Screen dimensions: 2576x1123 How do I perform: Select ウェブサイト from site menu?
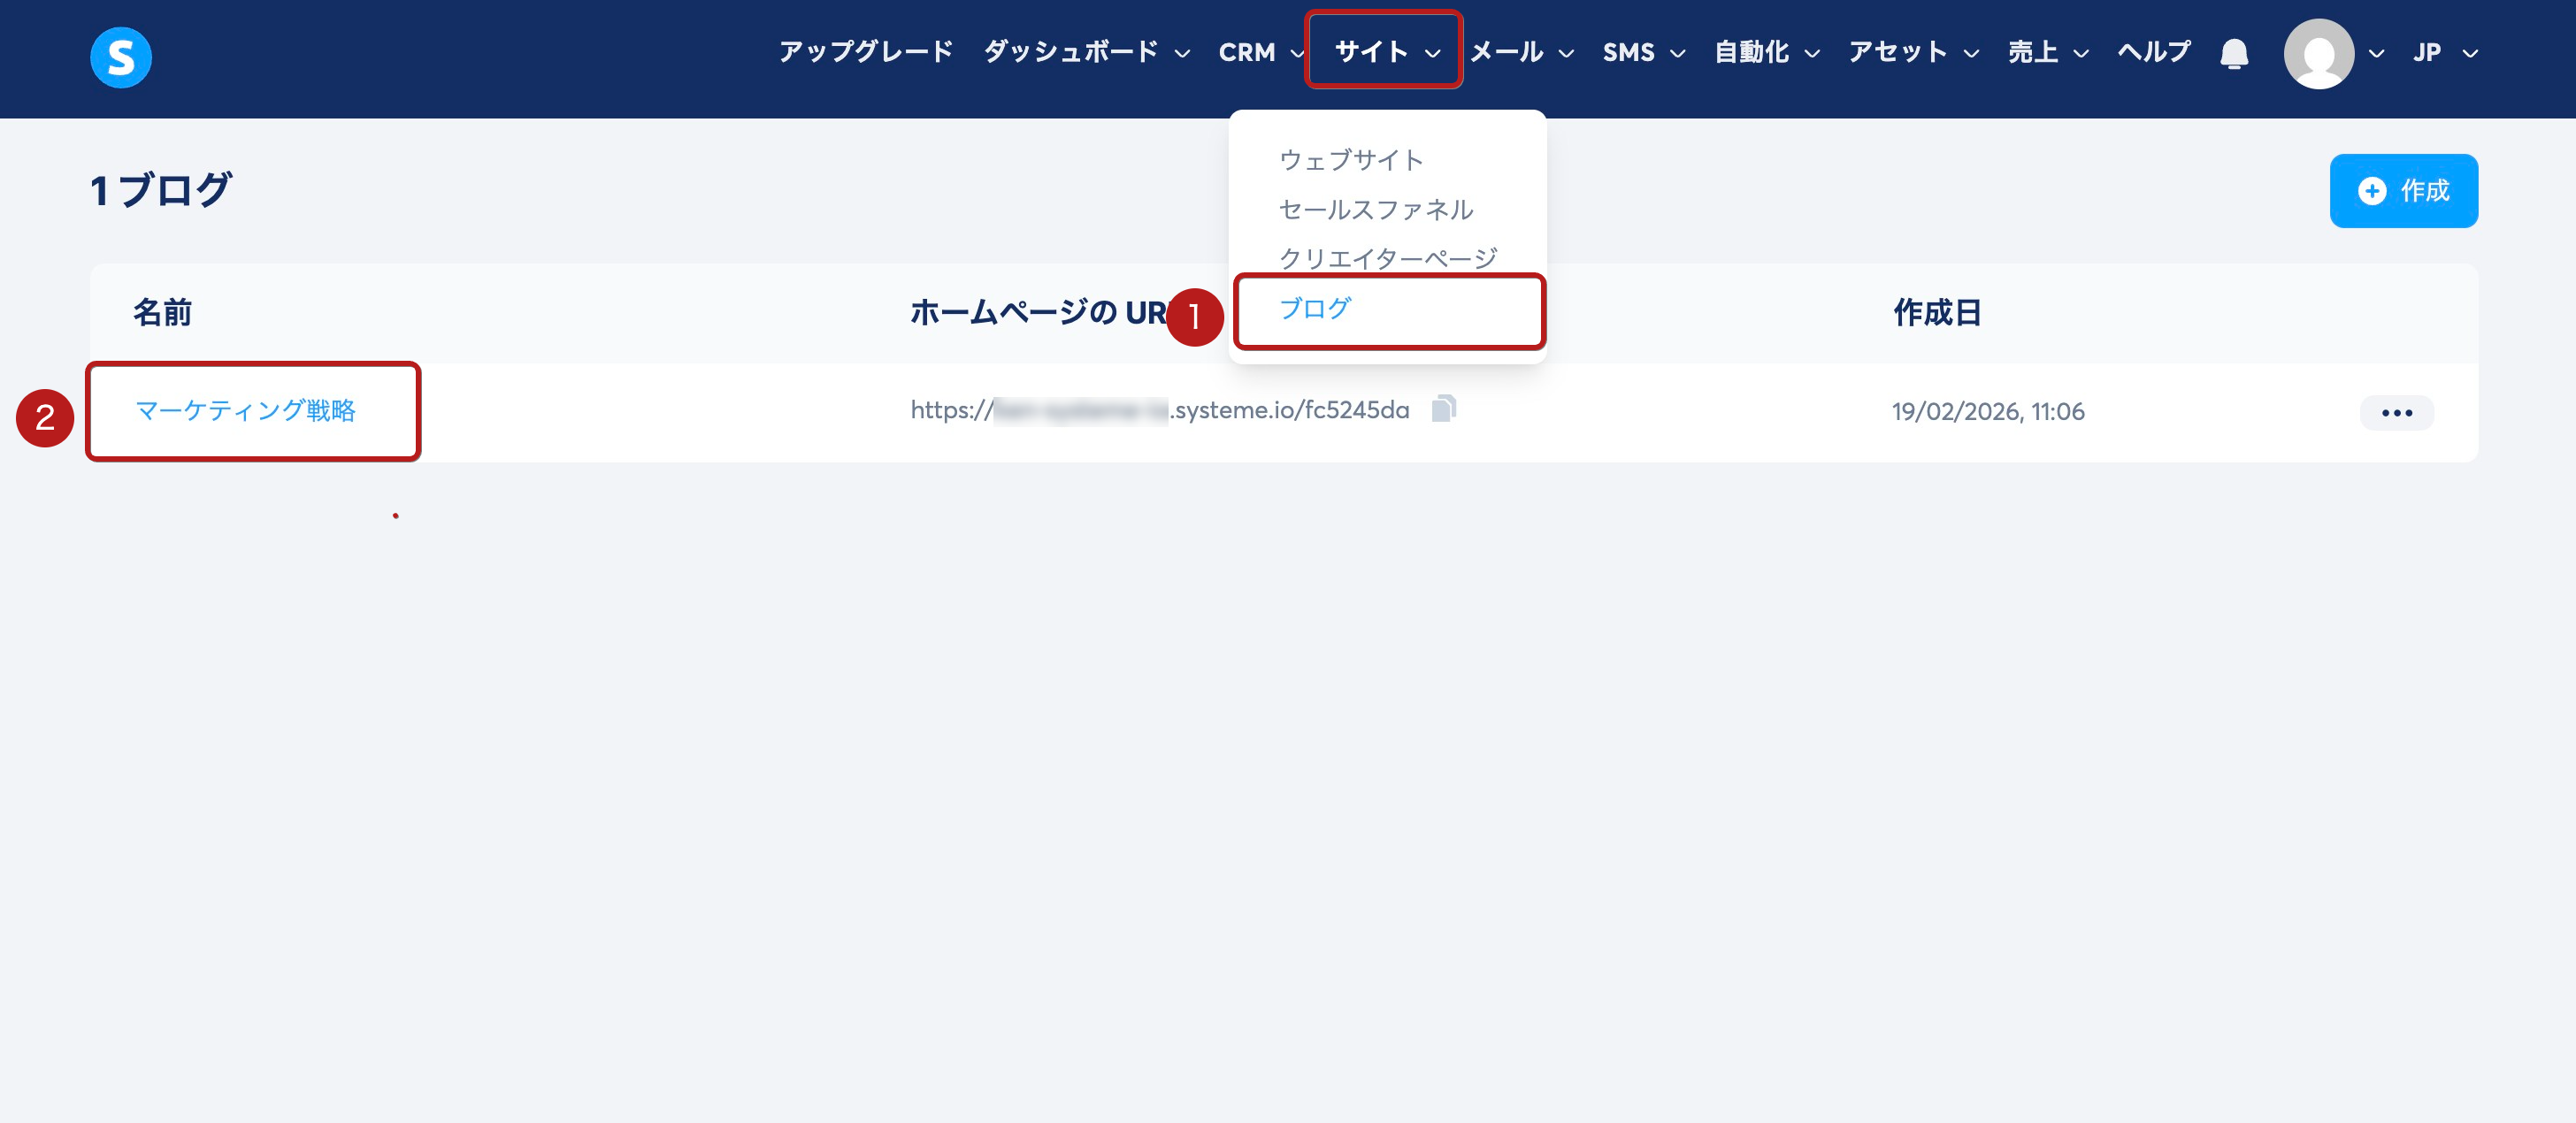[1350, 160]
